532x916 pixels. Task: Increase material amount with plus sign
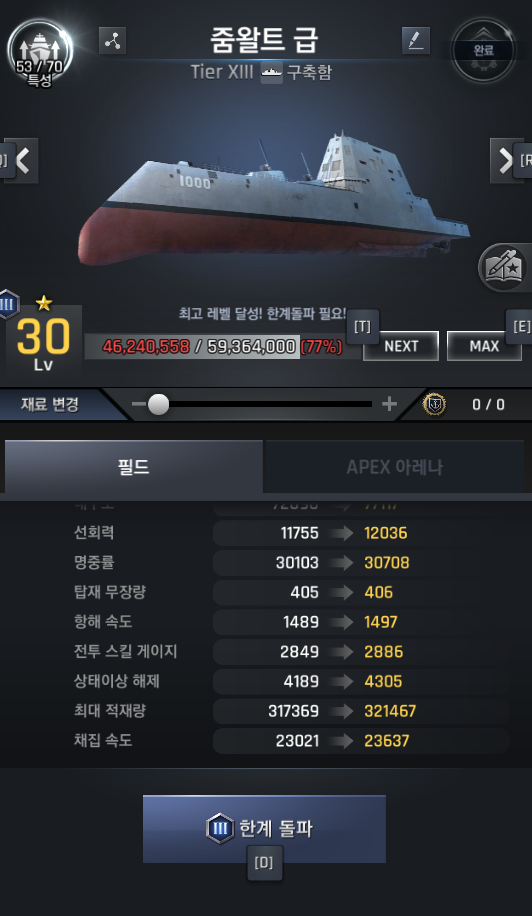coord(389,404)
